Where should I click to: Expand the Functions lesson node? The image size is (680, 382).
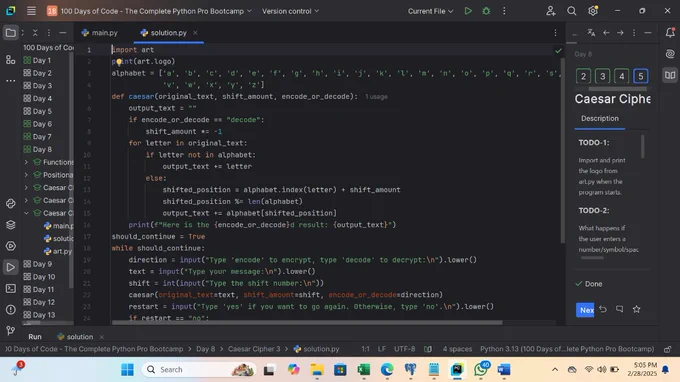[26, 162]
